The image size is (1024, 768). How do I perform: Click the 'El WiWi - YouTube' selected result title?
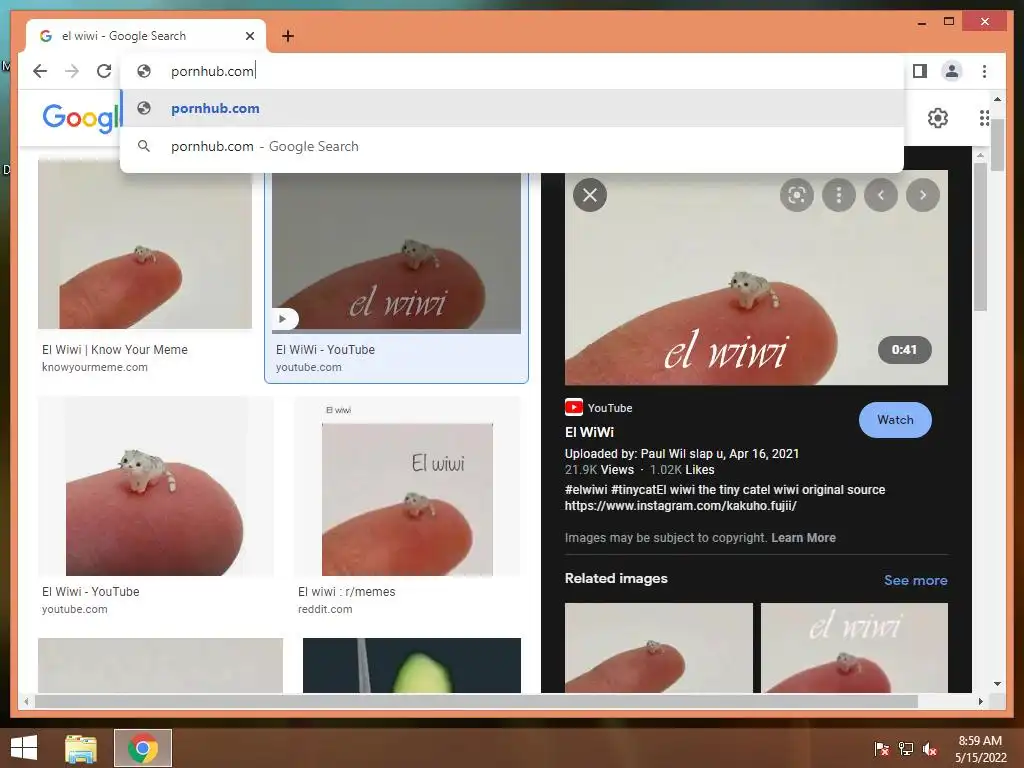[325, 349]
